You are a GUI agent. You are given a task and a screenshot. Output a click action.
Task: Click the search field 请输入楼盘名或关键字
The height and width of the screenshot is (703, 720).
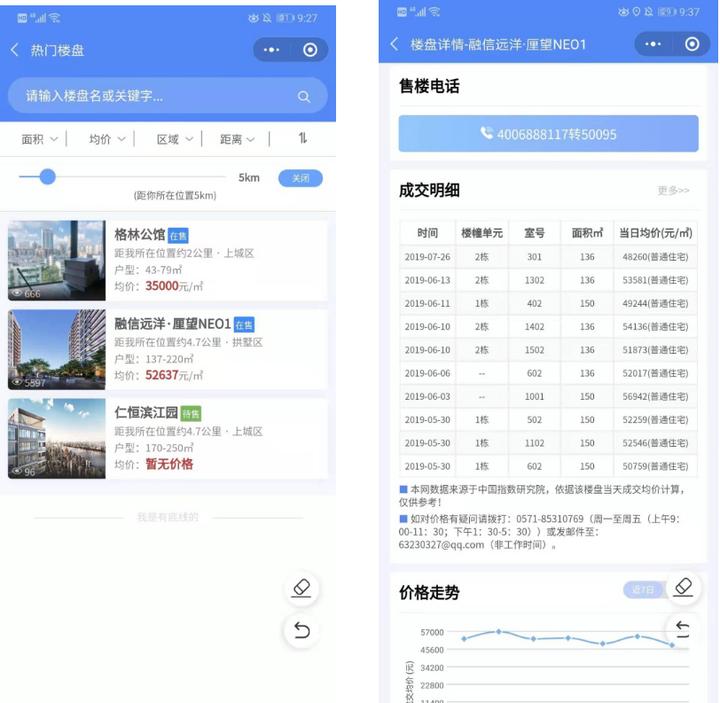coord(168,96)
